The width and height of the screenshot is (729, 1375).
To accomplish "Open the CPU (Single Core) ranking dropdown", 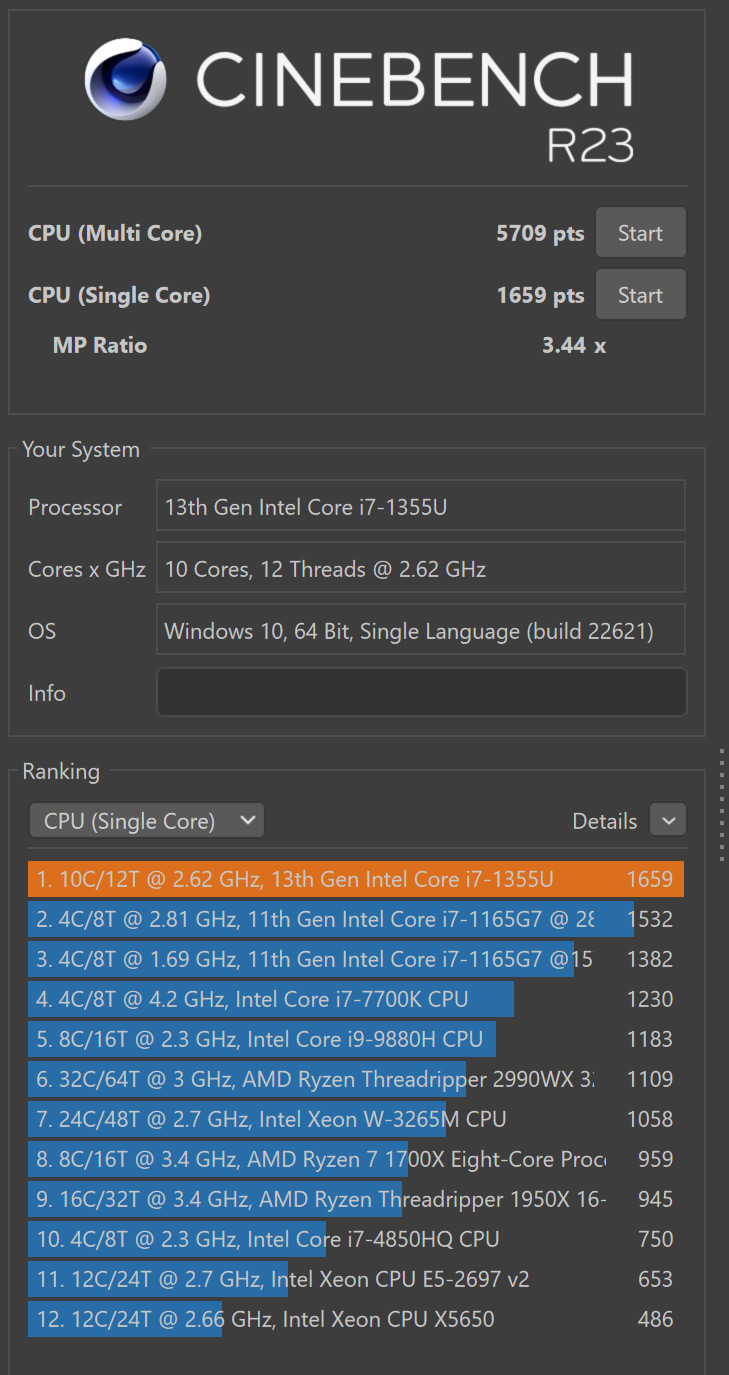I will tap(147, 821).
